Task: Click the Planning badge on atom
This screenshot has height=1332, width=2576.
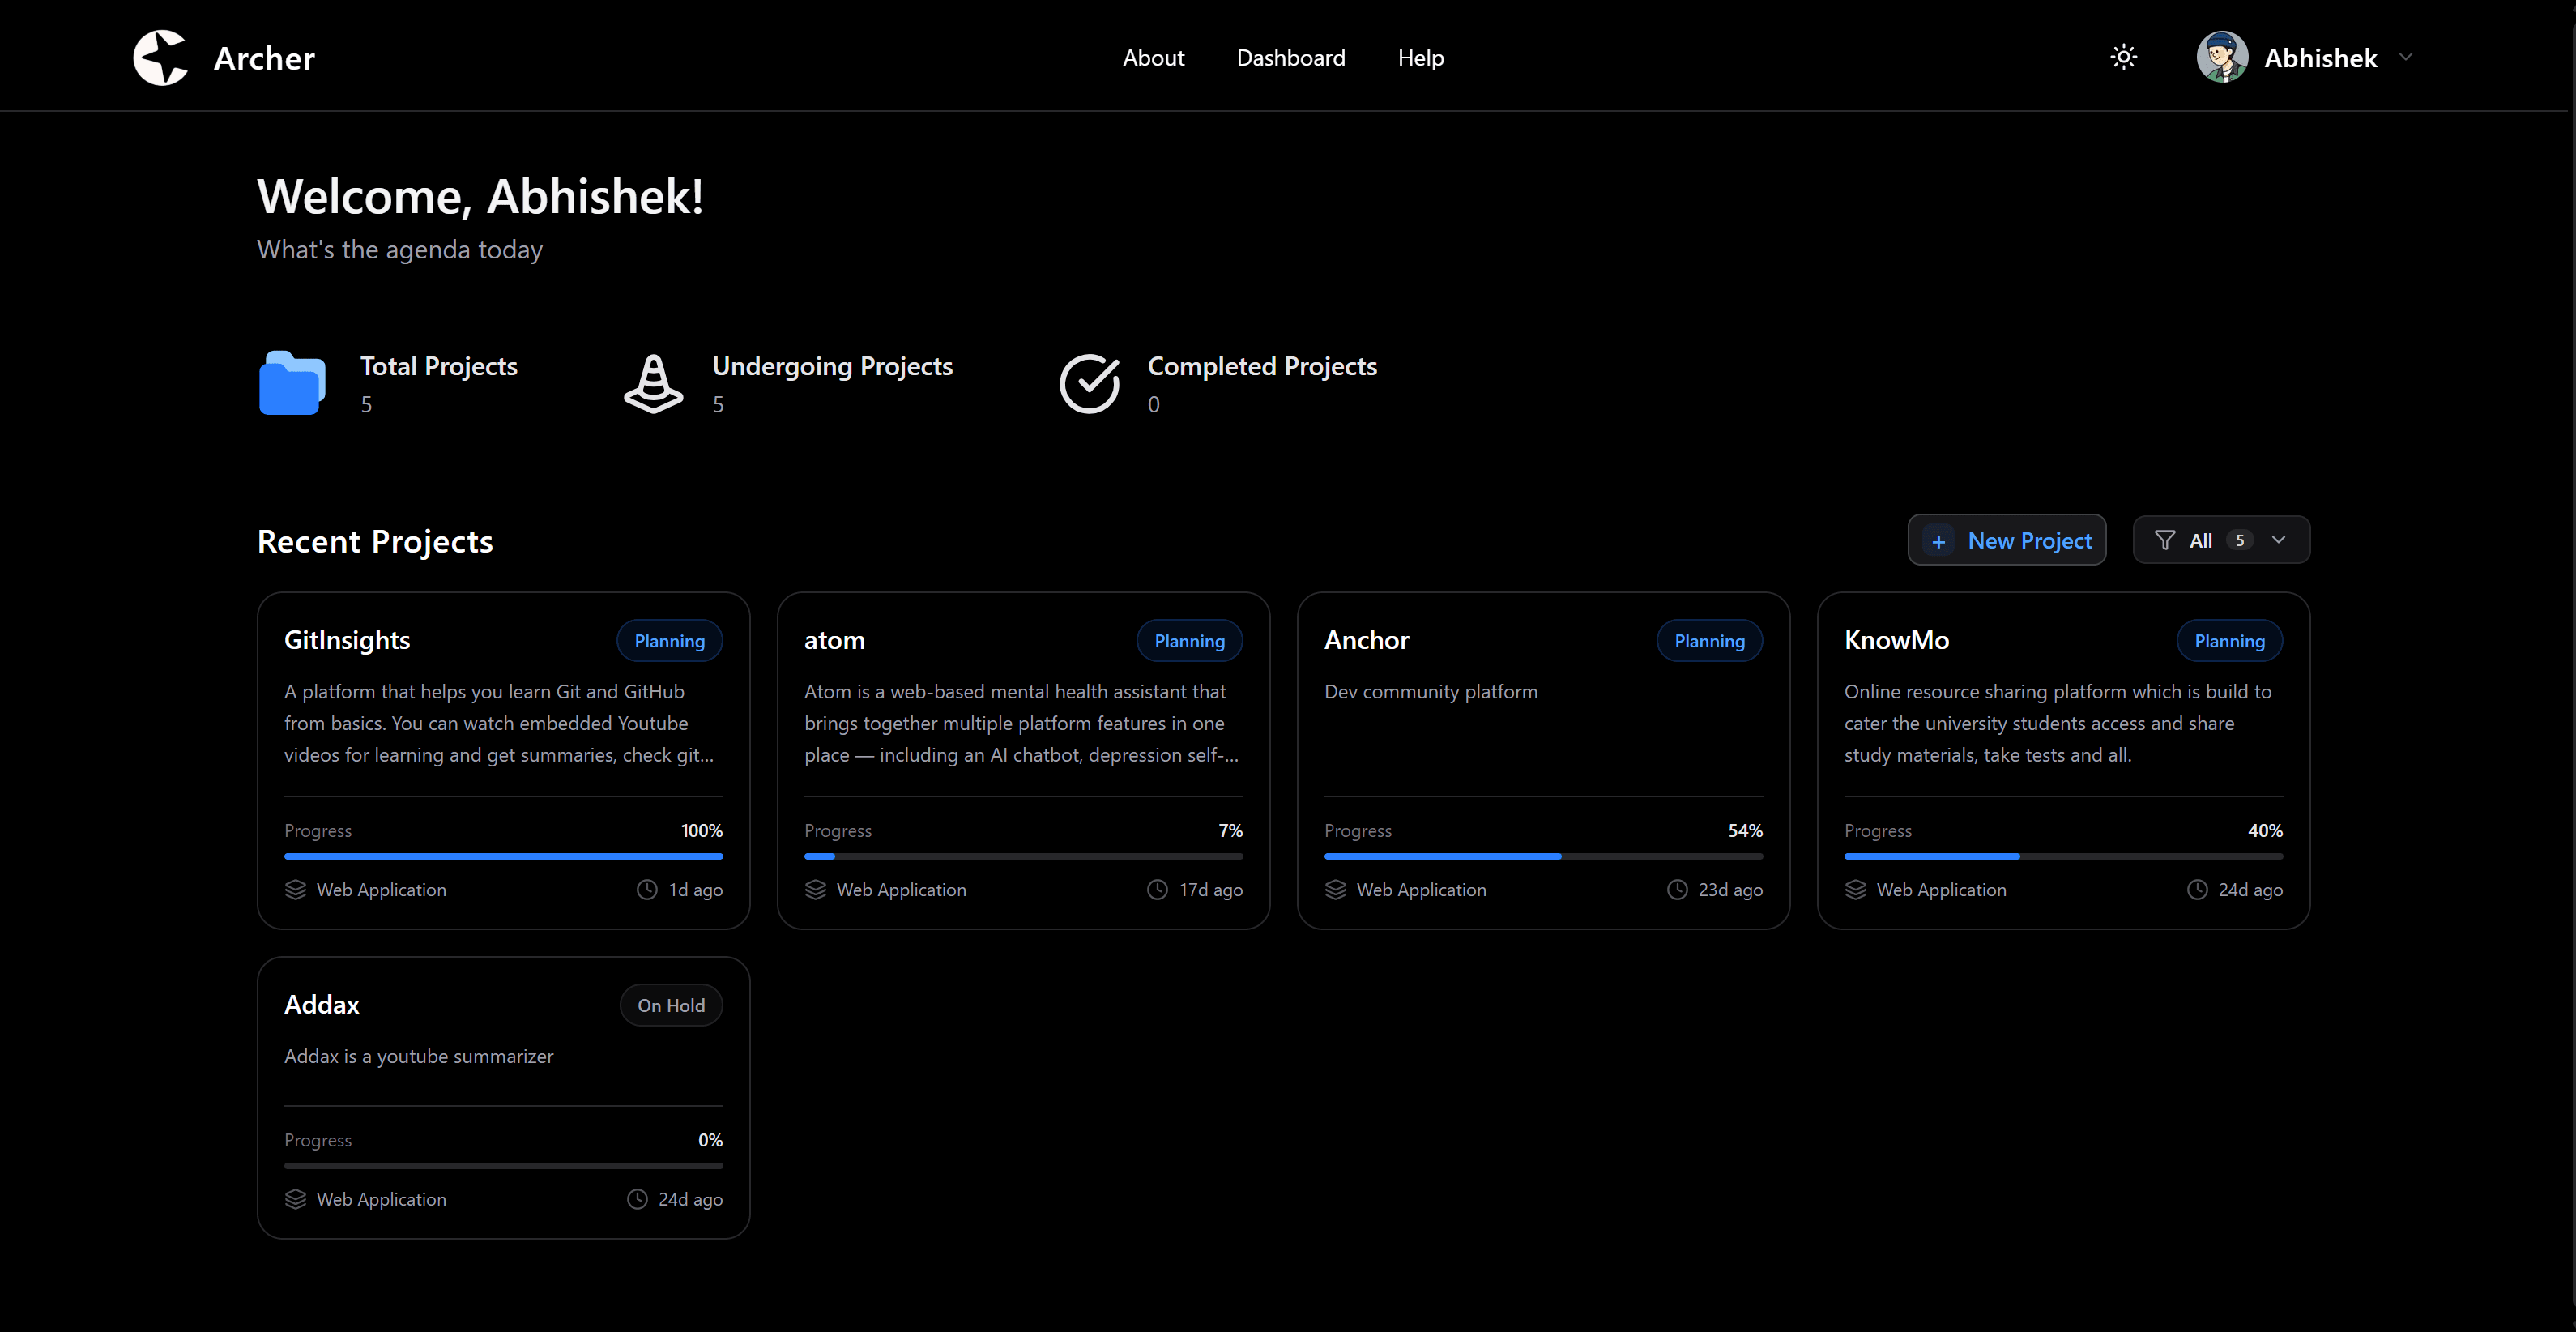Action: pos(1189,640)
